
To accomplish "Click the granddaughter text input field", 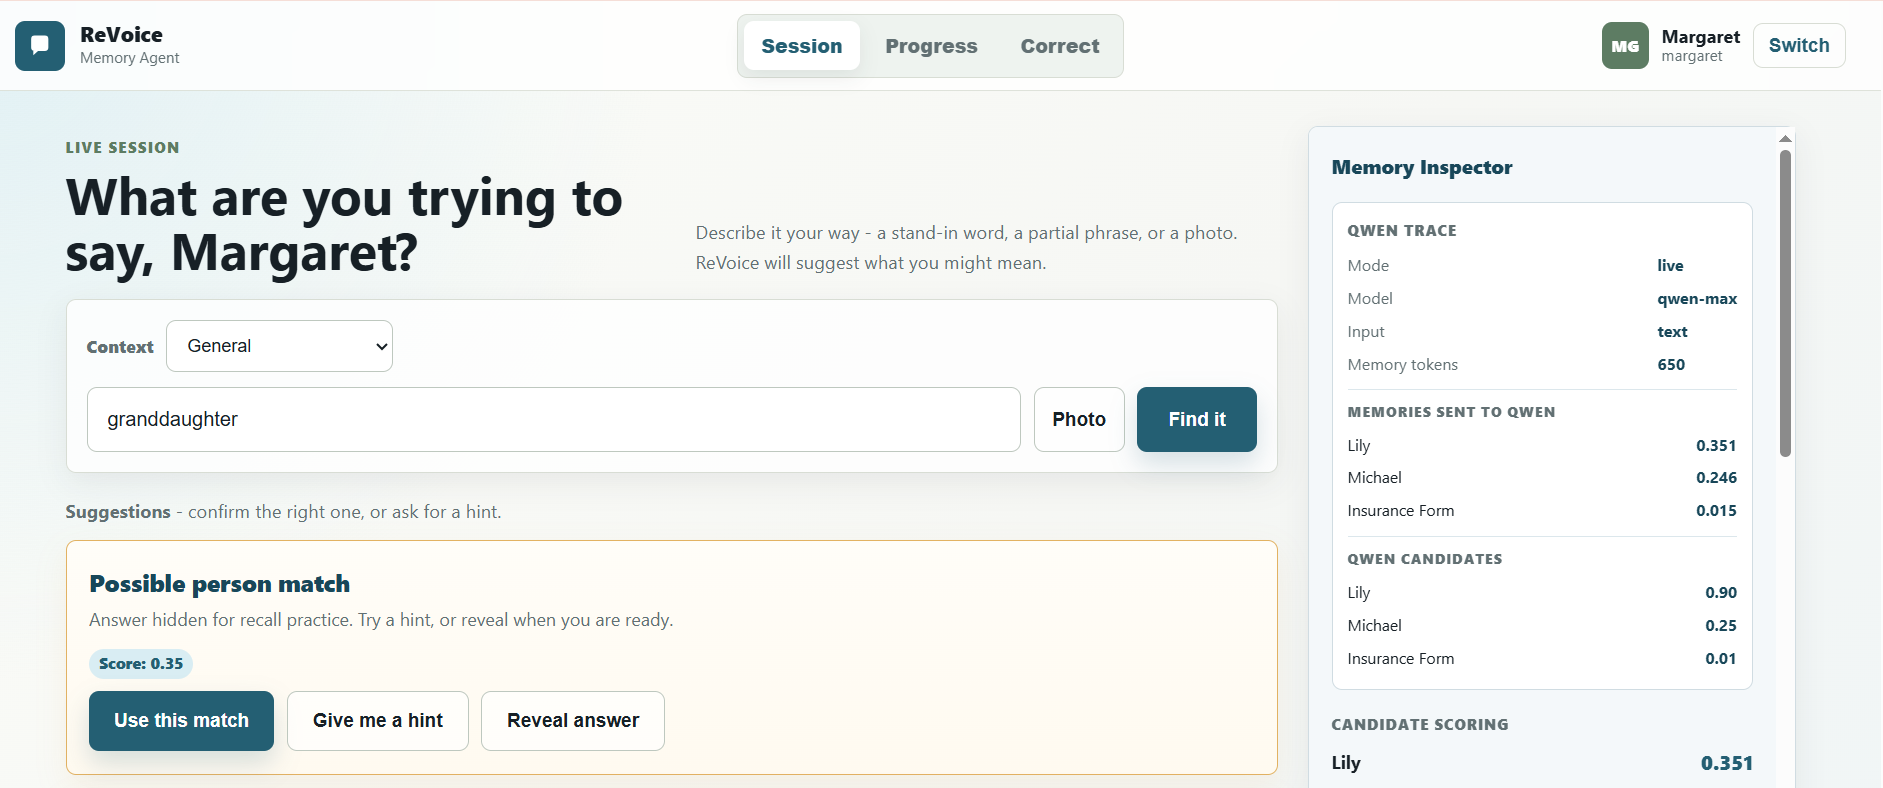I will (554, 419).
